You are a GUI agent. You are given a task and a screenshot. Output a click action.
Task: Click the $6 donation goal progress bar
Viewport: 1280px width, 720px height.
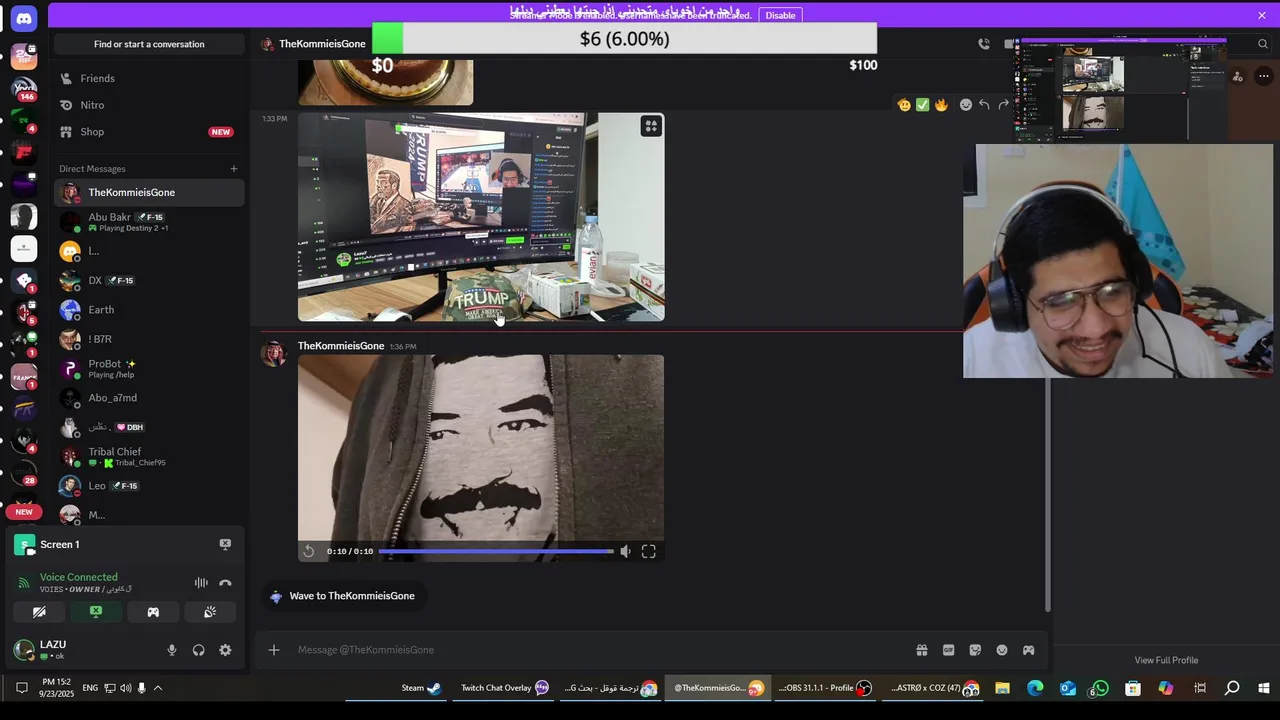coord(624,39)
